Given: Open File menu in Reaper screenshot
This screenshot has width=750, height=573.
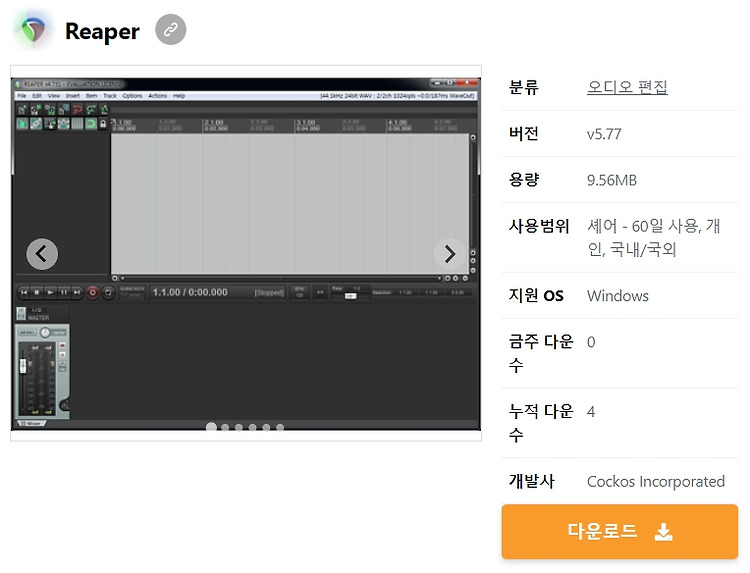Looking at the screenshot, I should point(22,96).
